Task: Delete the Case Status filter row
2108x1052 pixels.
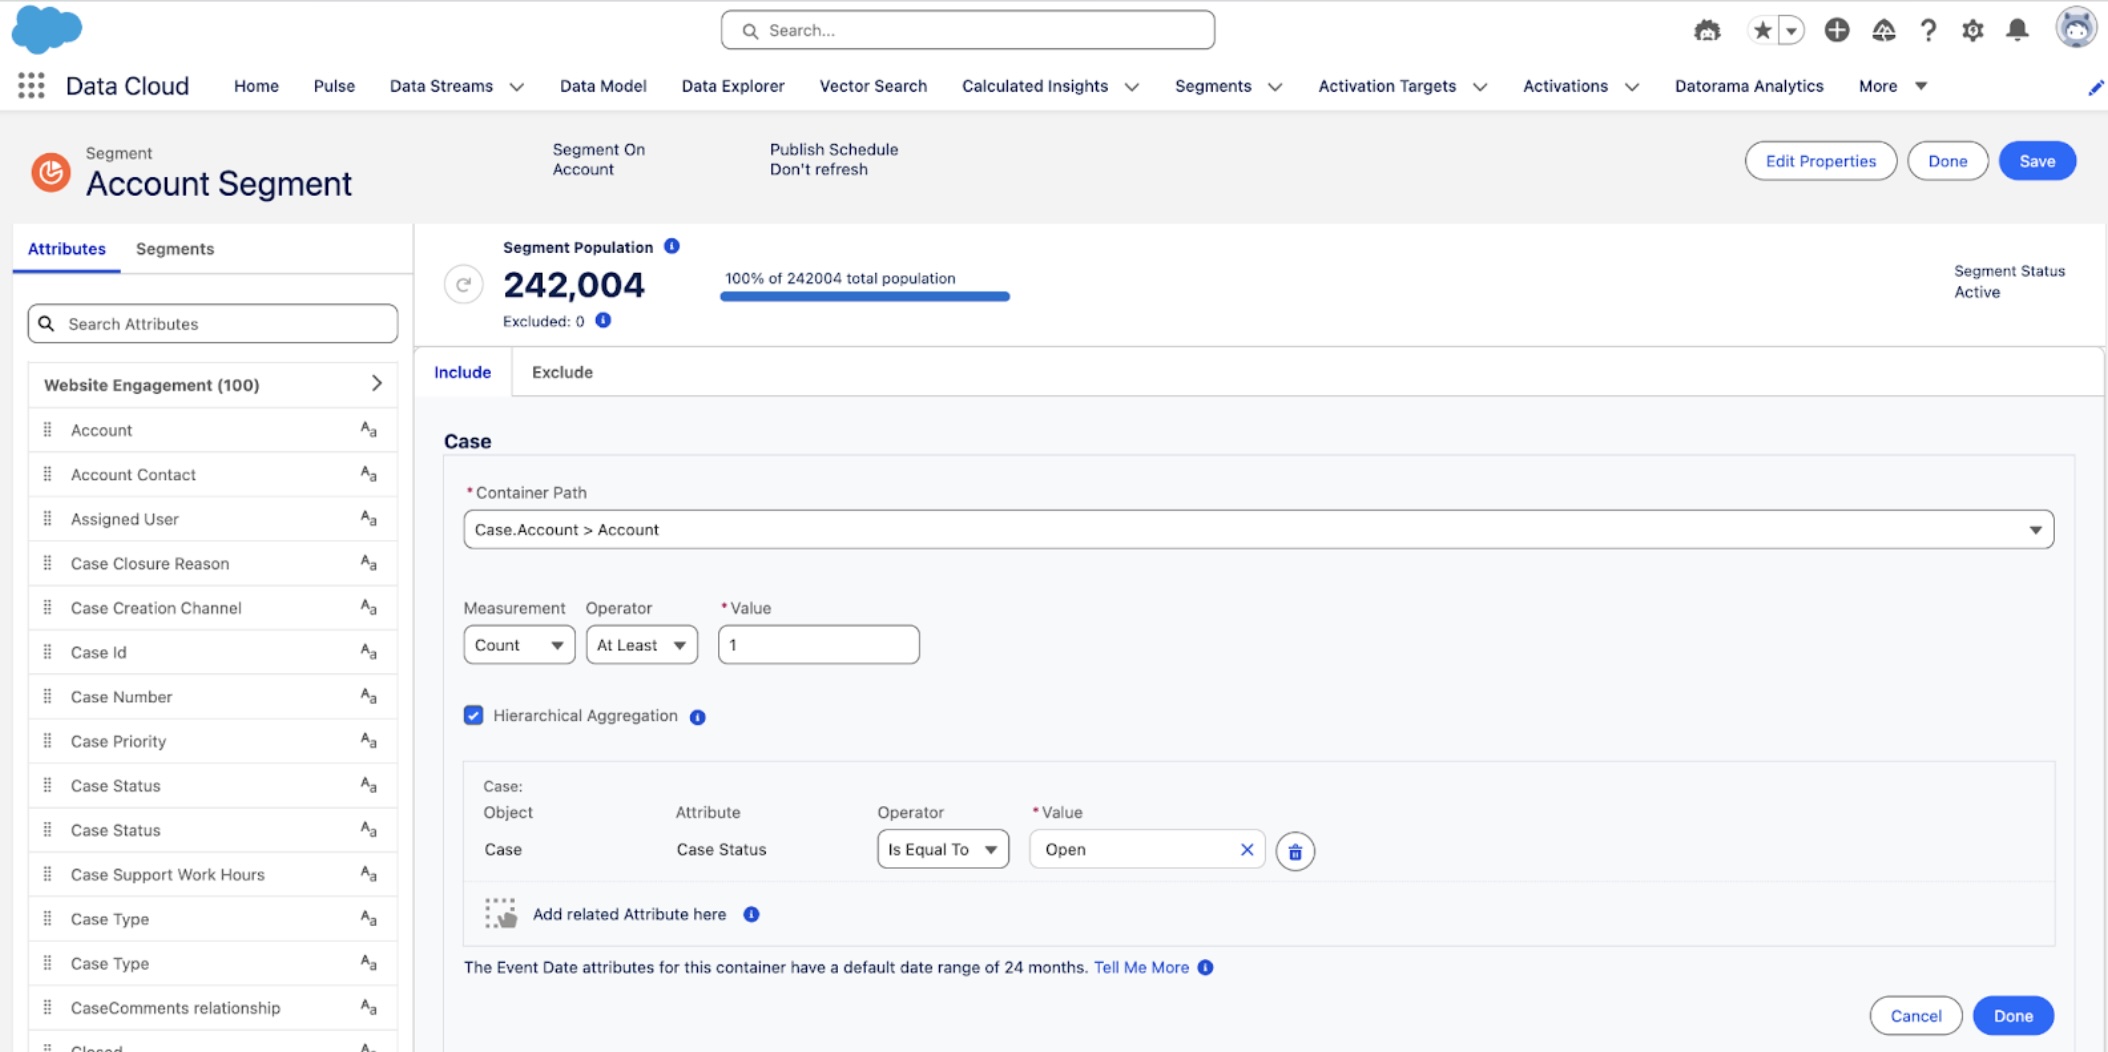Action: click(x=1295, y=851)
